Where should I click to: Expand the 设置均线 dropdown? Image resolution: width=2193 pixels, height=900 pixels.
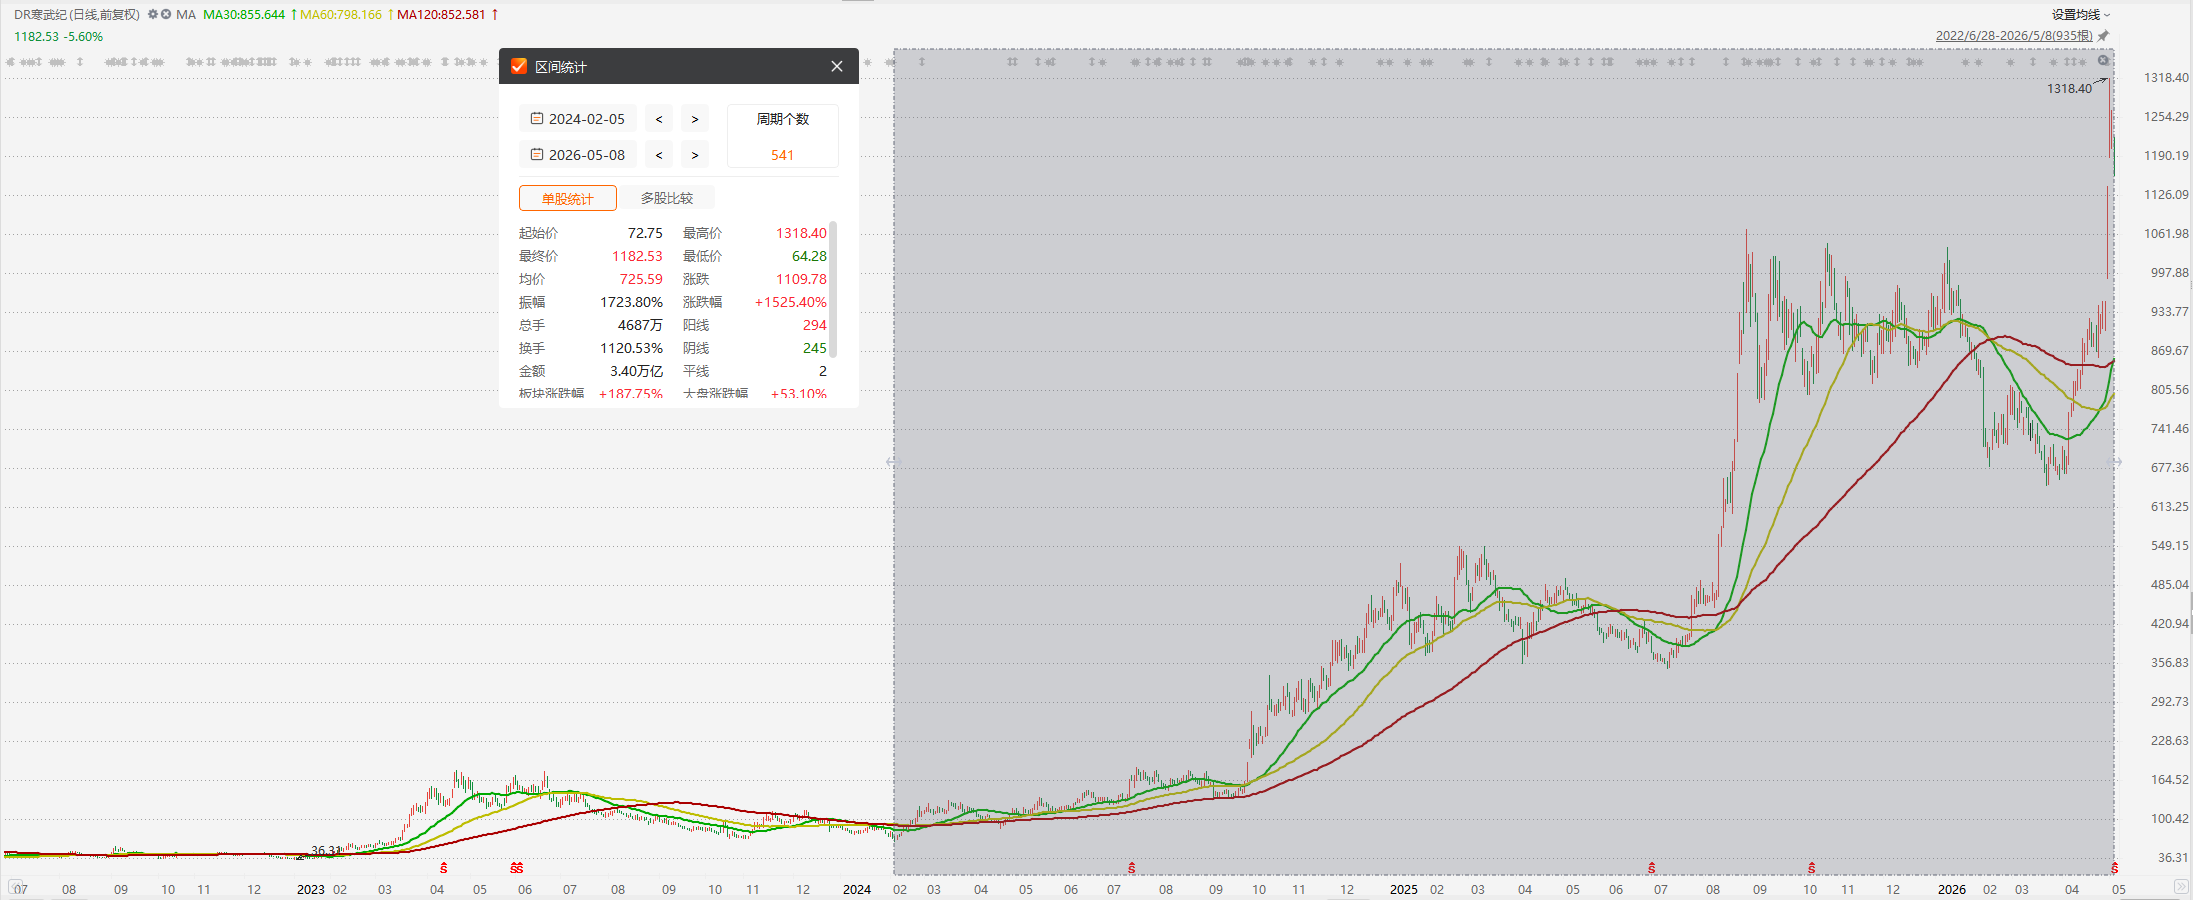click(x=2081, y=15)
